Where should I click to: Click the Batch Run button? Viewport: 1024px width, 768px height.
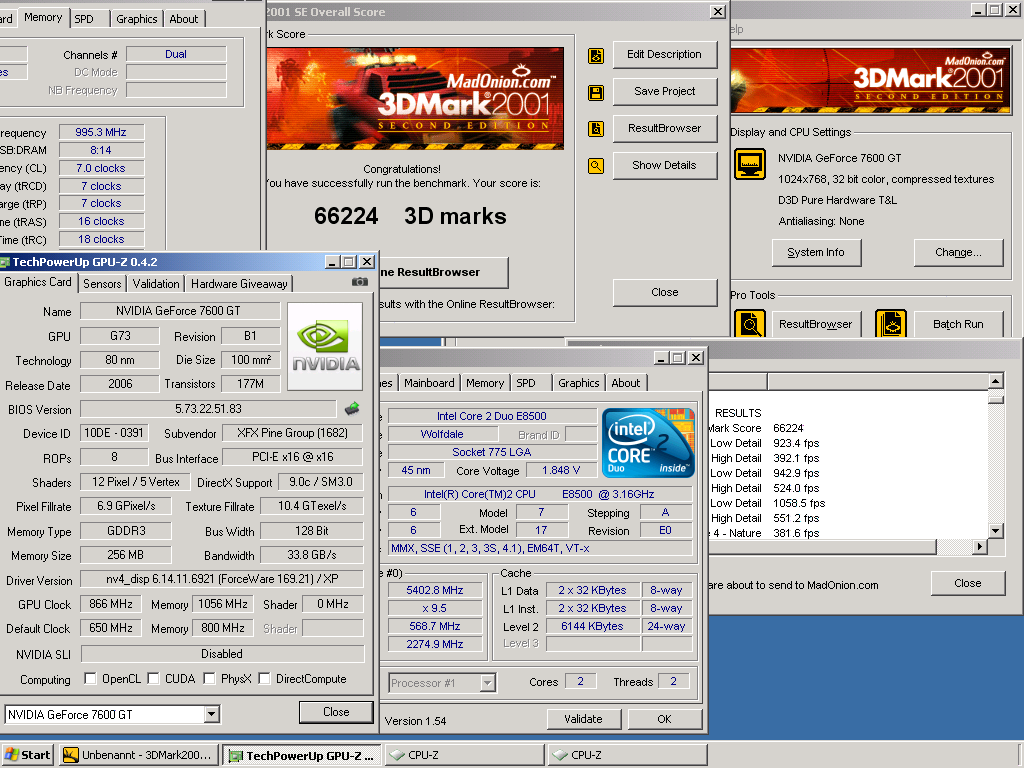pyautogui.click(x=958, y=324)
